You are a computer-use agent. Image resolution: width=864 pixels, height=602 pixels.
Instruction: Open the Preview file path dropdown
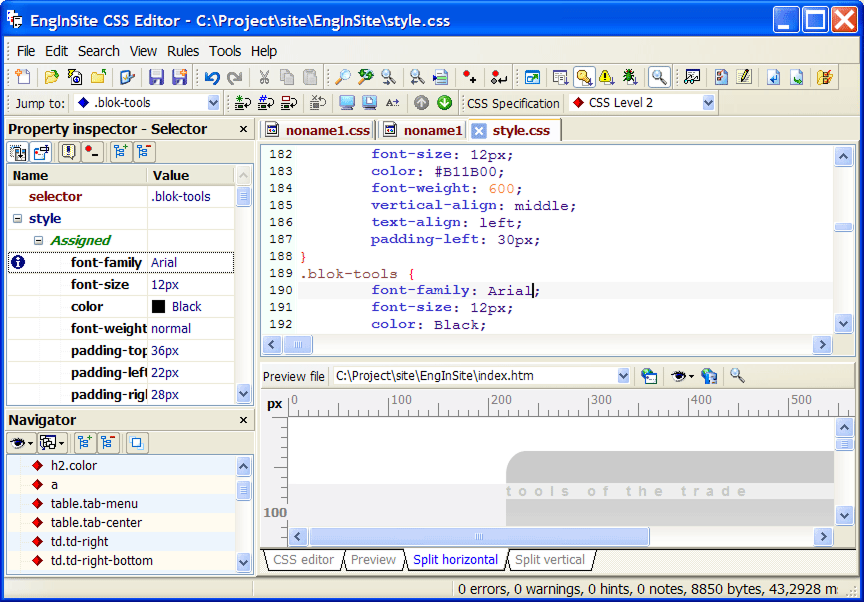pyautogui.click(x=623, y=376)
